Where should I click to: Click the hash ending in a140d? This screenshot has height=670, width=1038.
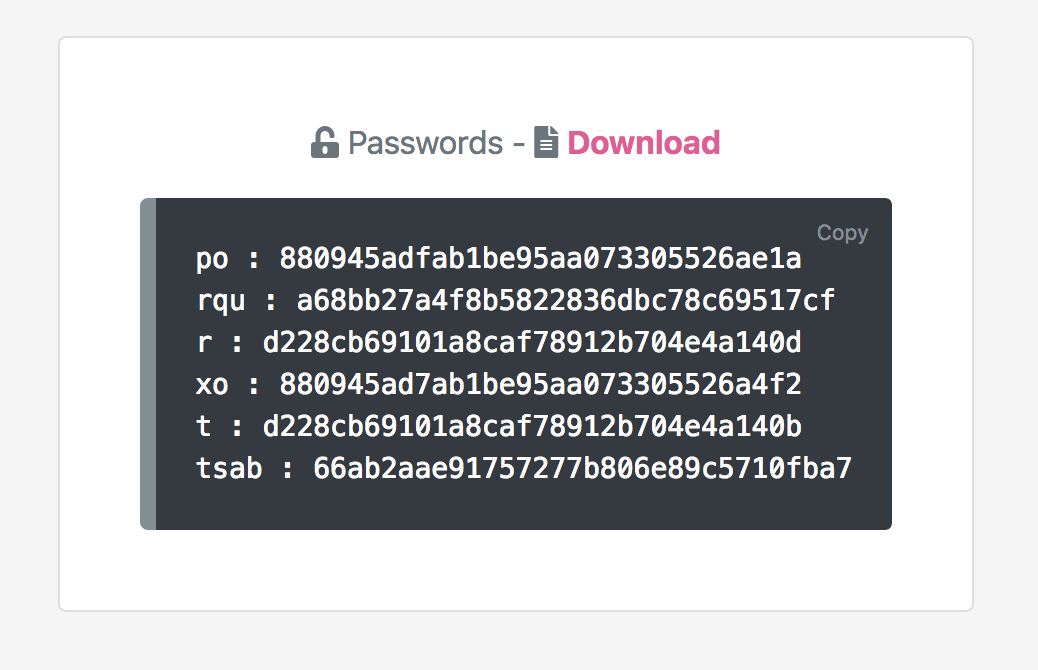click(x=532, y=342)
